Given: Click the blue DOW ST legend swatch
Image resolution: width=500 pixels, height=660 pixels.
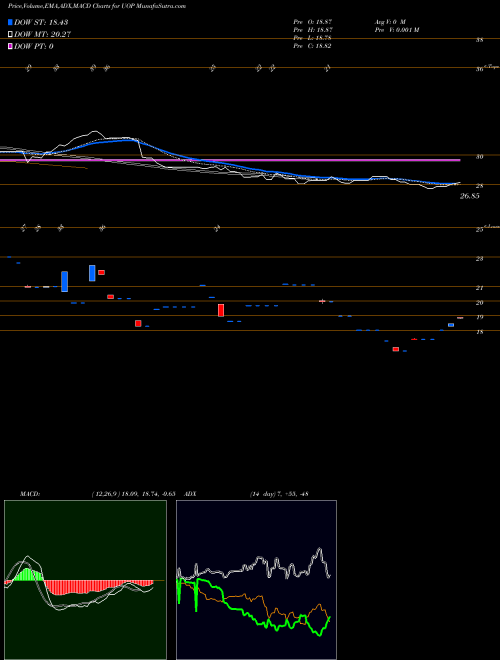Looking at the screenshot, I should tap(10, 22).
